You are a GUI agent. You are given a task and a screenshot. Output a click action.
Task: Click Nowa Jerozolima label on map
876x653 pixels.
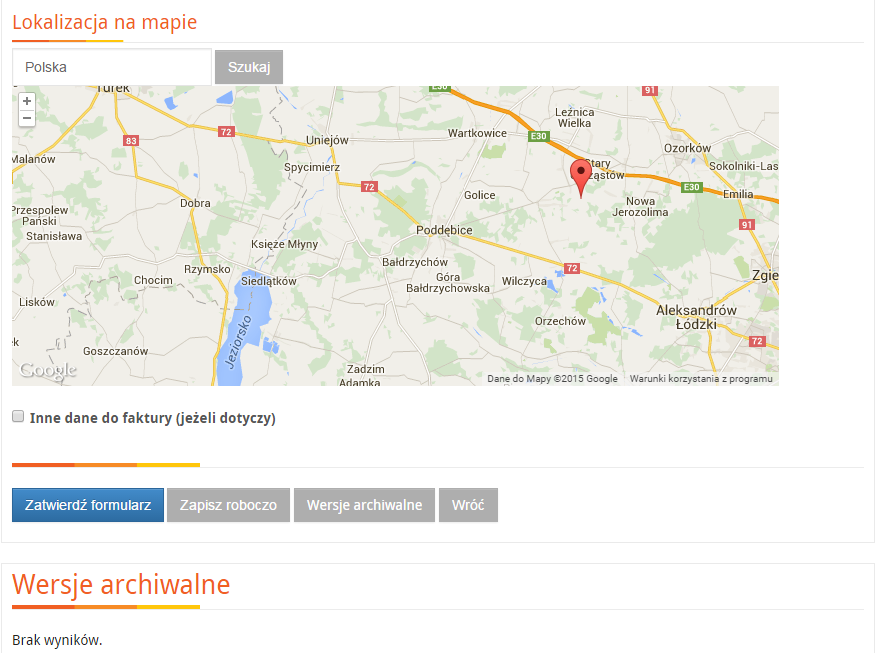(640, 207)
